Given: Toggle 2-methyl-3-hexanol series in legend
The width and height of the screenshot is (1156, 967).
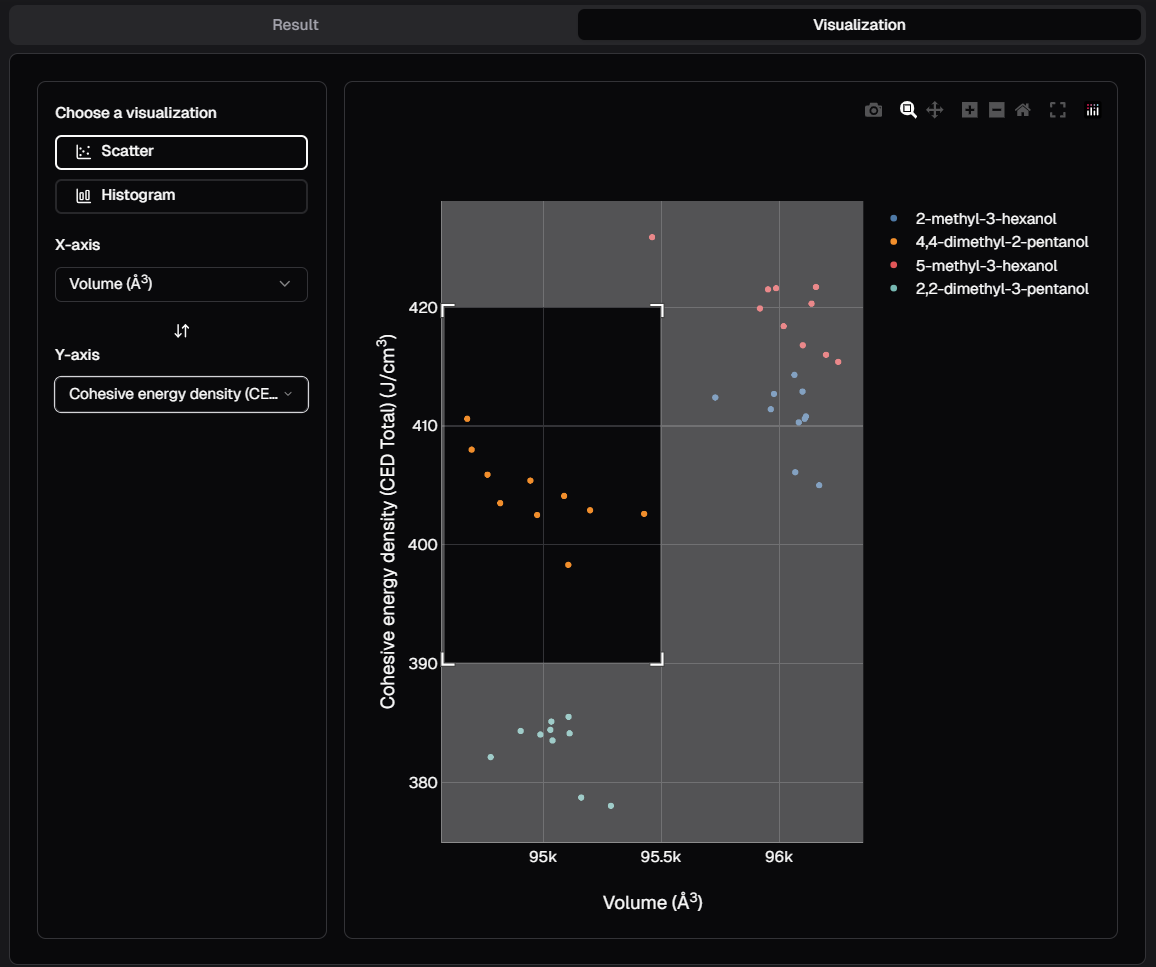Looking at the screenshot, I should point(985,218).
